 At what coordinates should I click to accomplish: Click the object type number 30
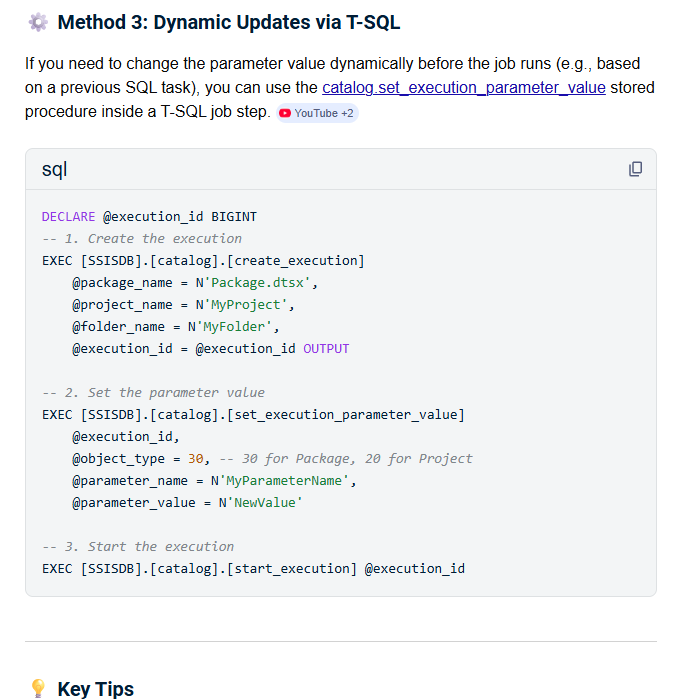coord(195,458)
